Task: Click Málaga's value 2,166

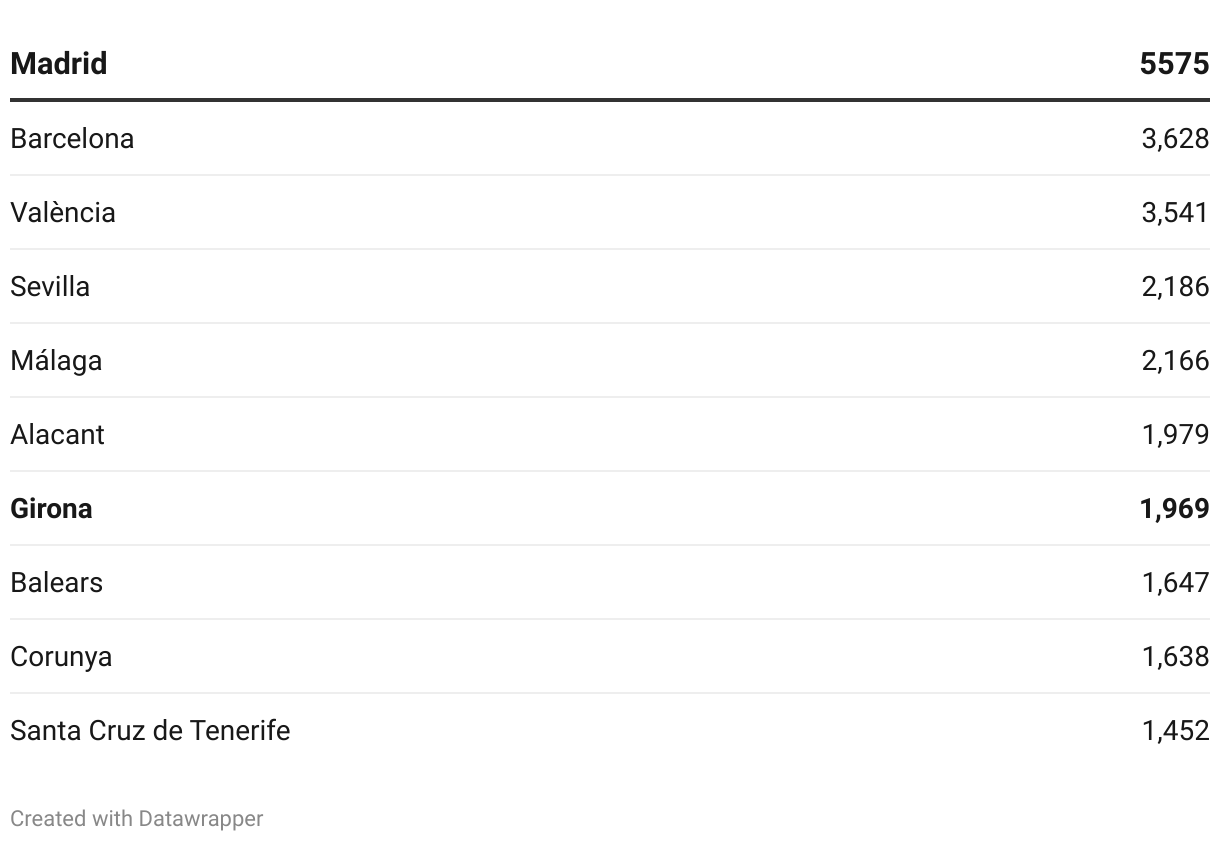Action: (1175, 360)
